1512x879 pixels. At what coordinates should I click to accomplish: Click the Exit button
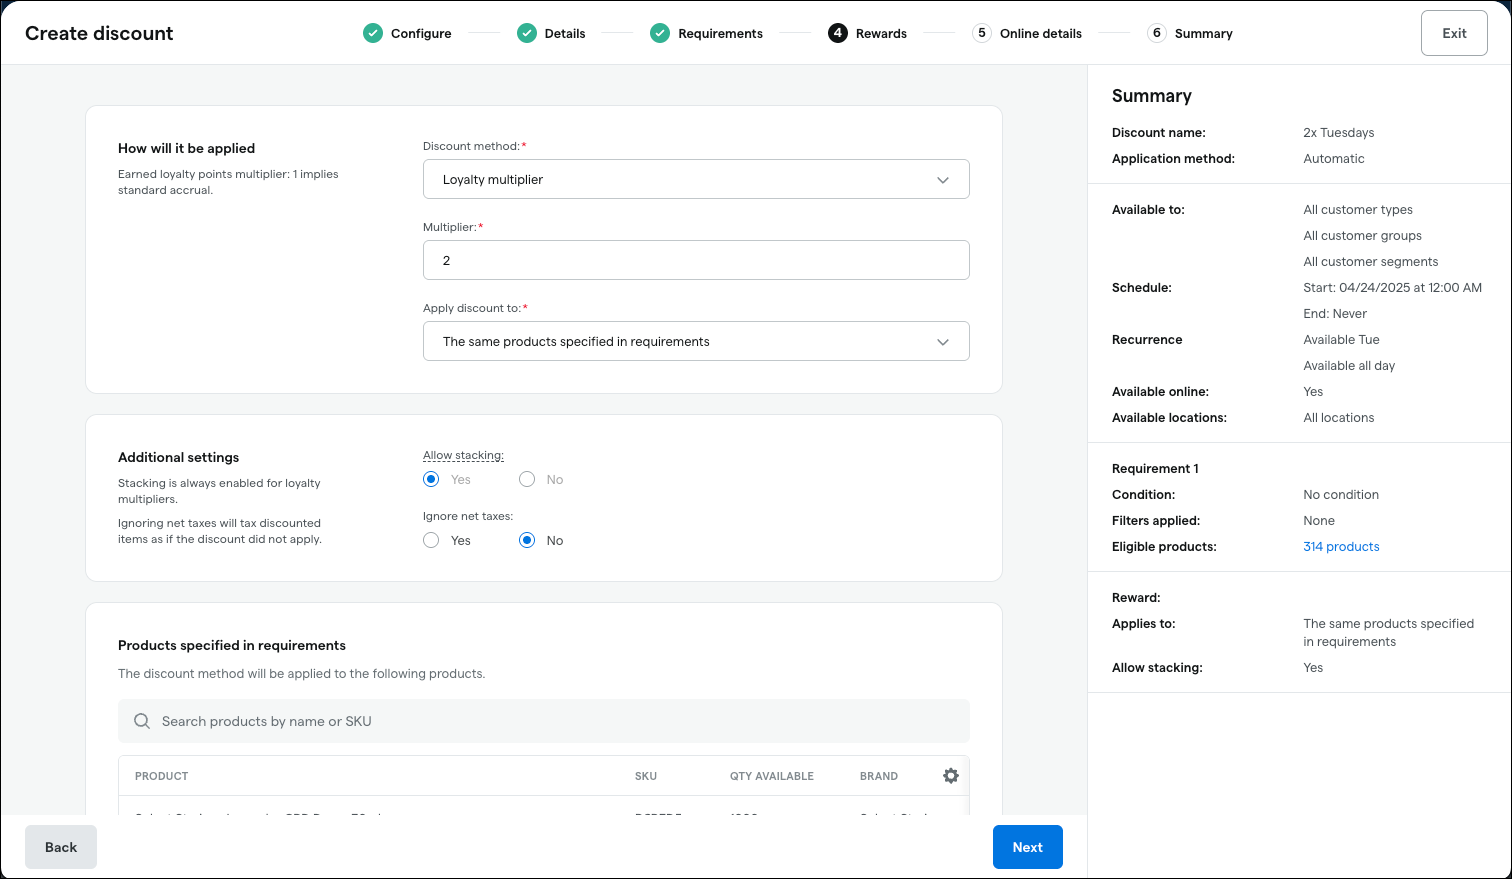pyautogui.click(x=1454, y=33)
